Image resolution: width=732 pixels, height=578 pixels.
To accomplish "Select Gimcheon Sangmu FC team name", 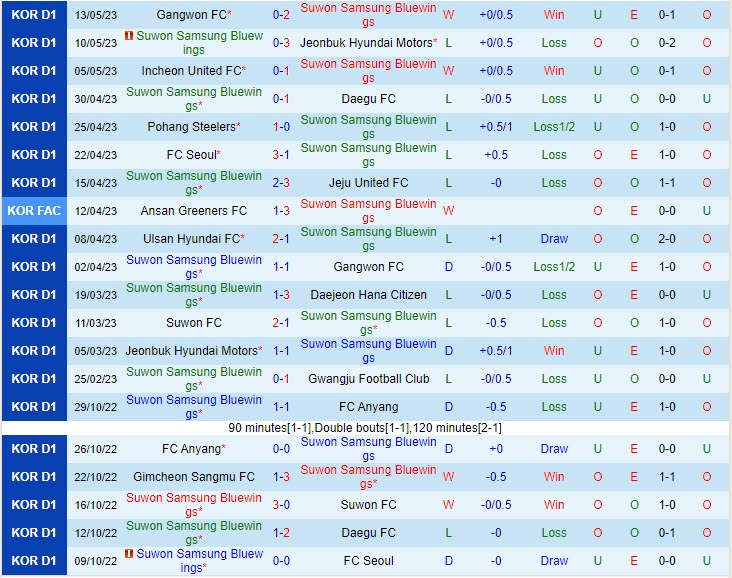I will click(194, 477).
